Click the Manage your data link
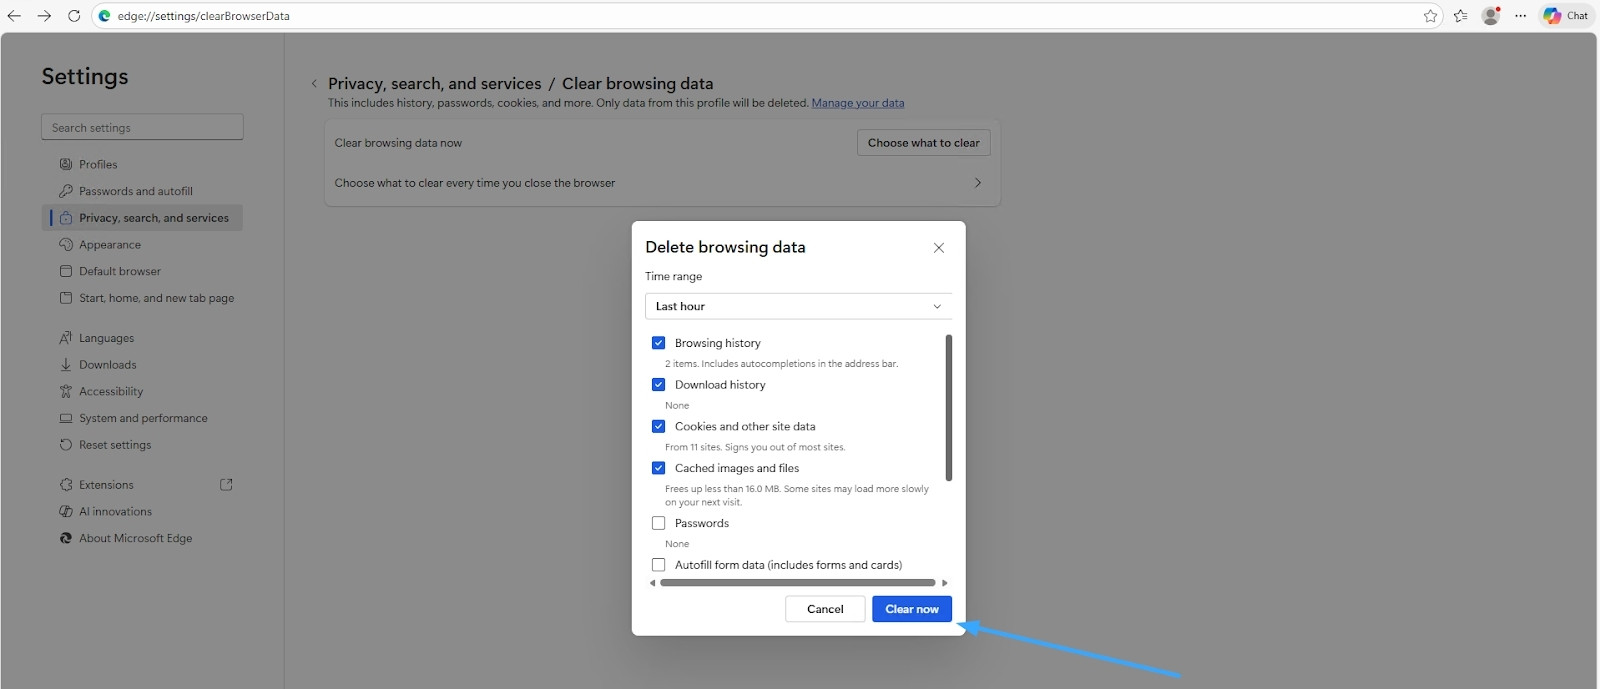This screenshot has height=689, width=1600. click(857, 103)
